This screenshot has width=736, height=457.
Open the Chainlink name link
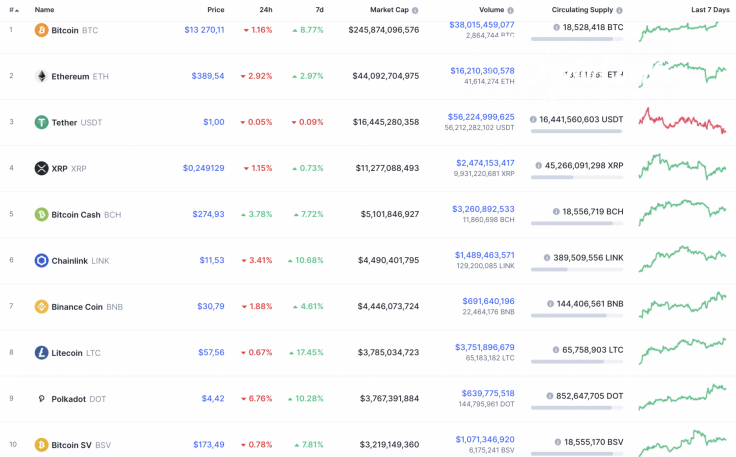[69, 260]
